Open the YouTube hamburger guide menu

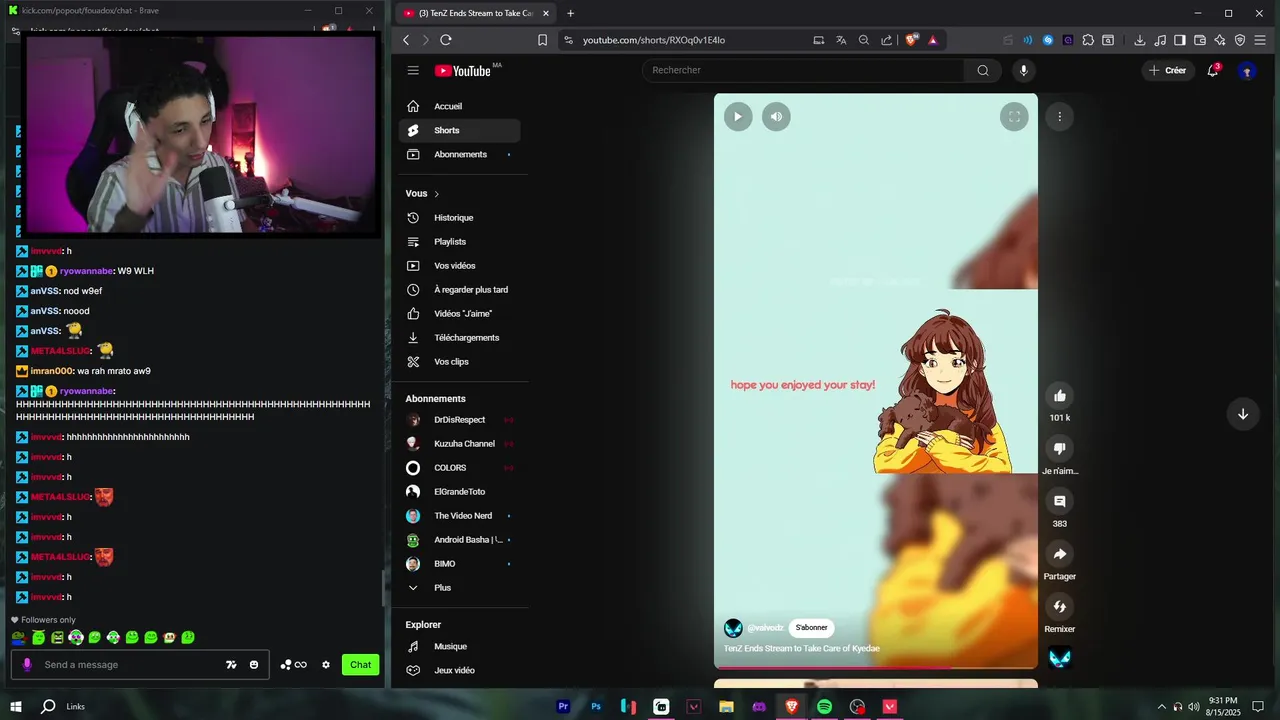(413, 70)
